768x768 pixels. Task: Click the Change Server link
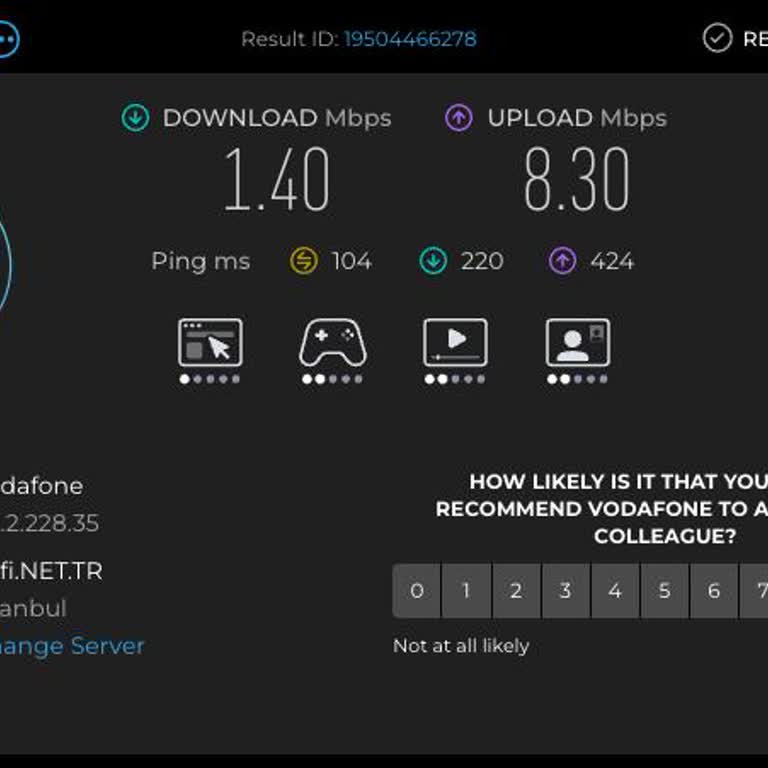72,646
